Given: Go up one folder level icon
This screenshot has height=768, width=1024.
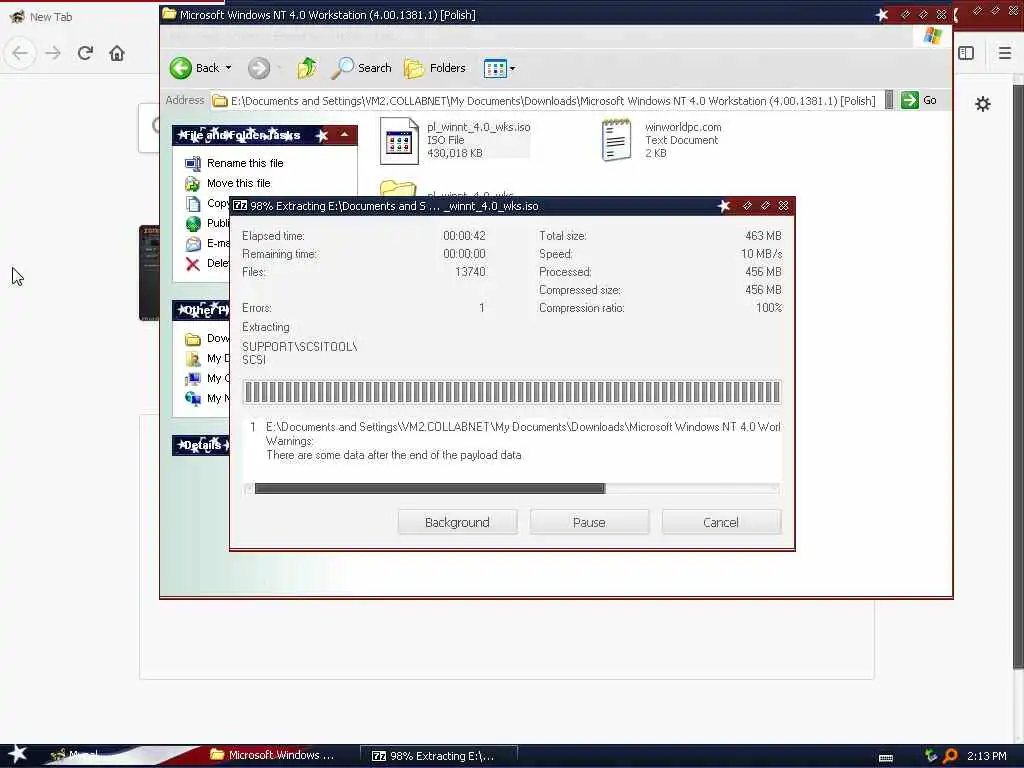Looking at the screenshot, I should coord(307,68).
